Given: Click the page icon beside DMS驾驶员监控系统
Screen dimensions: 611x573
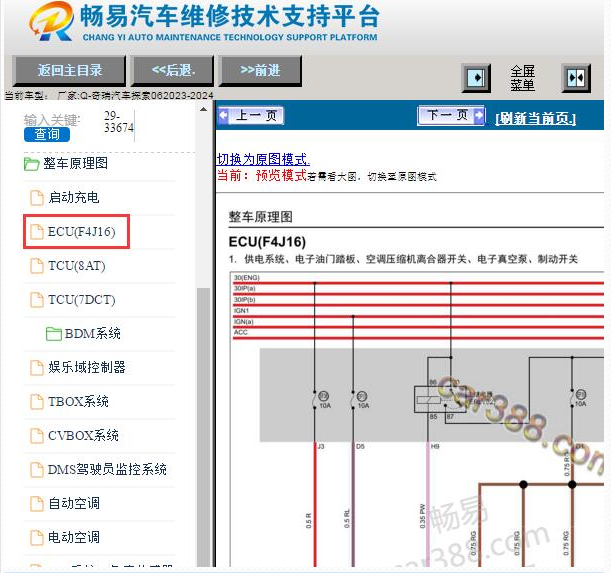Looking at the screenshot, I should click(x=37, y=470).
